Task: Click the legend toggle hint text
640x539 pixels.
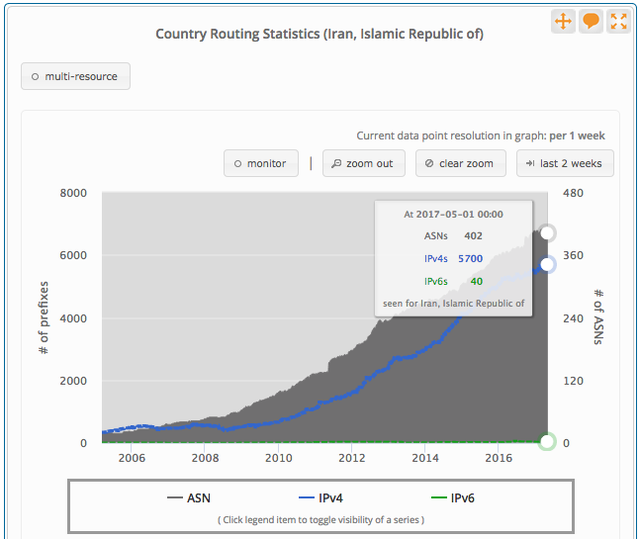Action: tap(321, 520)
